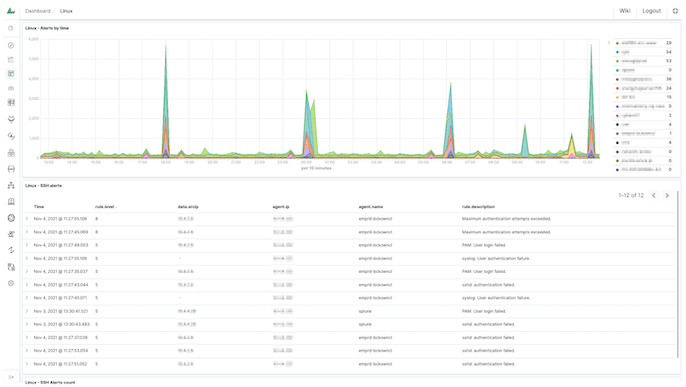Screen dimensions: 686x387
Task: Click the green legend dot with count 29
Action: click(x=617, y=43)
